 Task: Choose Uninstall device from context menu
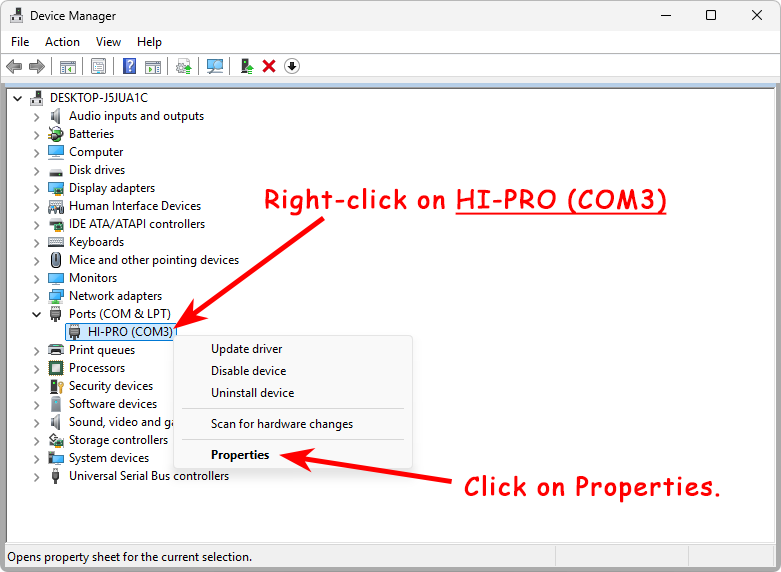(x=252, y=393)
